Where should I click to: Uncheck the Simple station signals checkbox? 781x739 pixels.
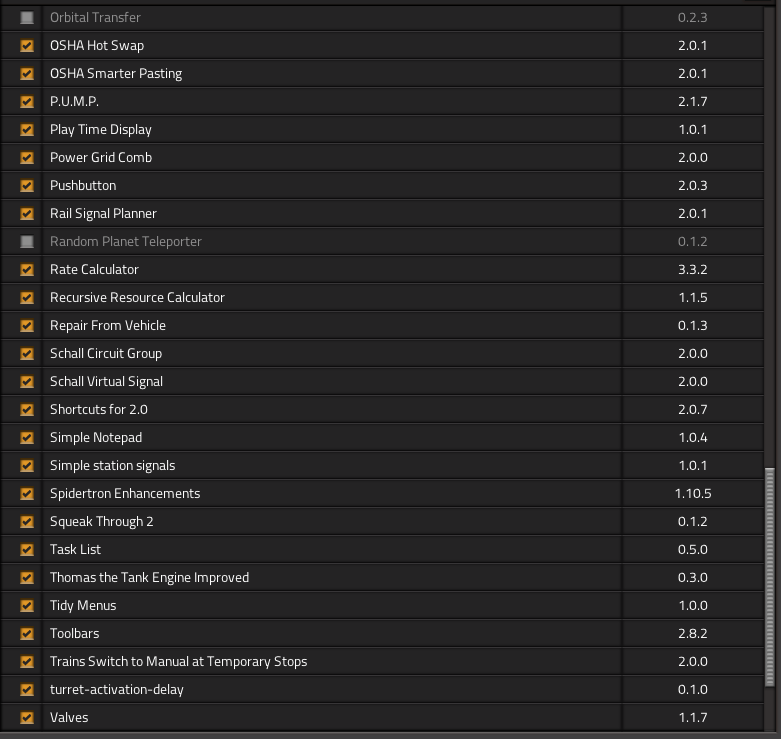pos(27,465)
